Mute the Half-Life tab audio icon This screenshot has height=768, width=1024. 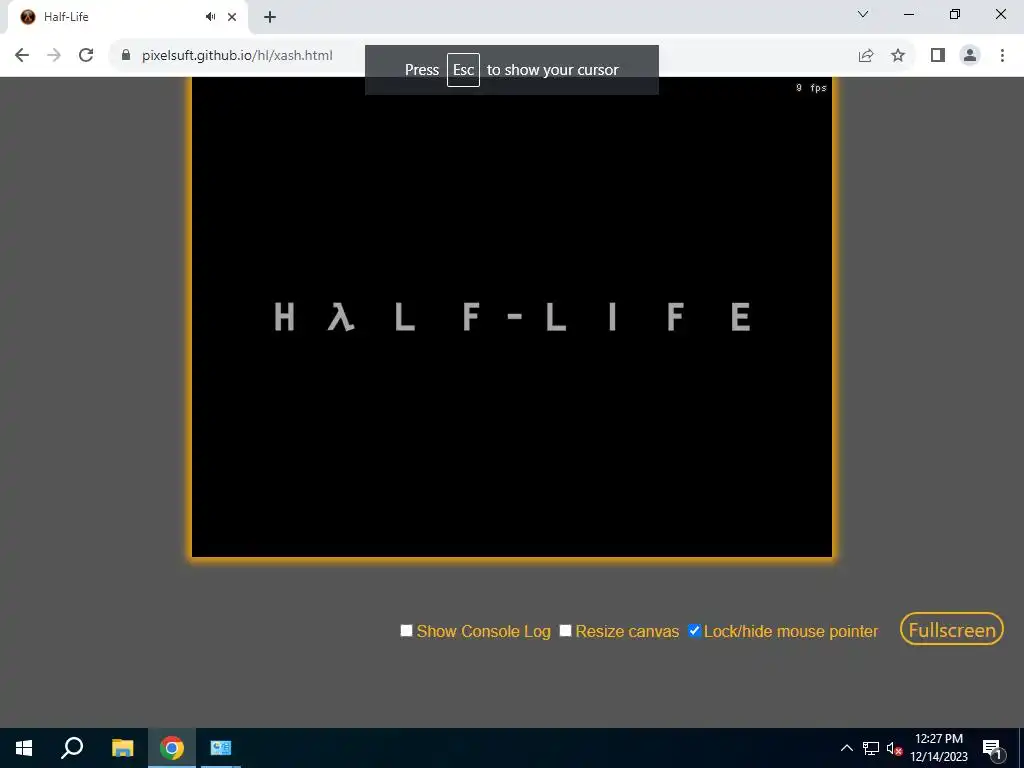pos(210,17)
